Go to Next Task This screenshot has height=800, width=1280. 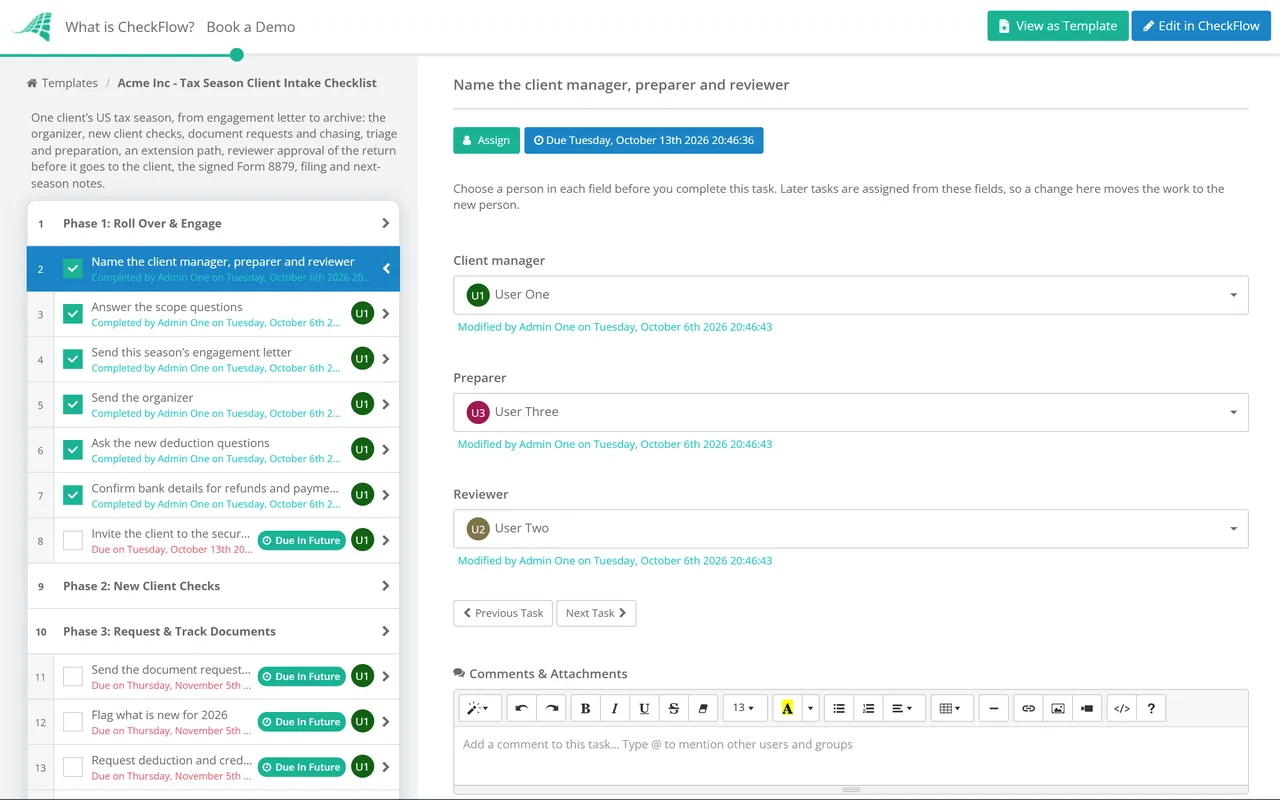596,613
